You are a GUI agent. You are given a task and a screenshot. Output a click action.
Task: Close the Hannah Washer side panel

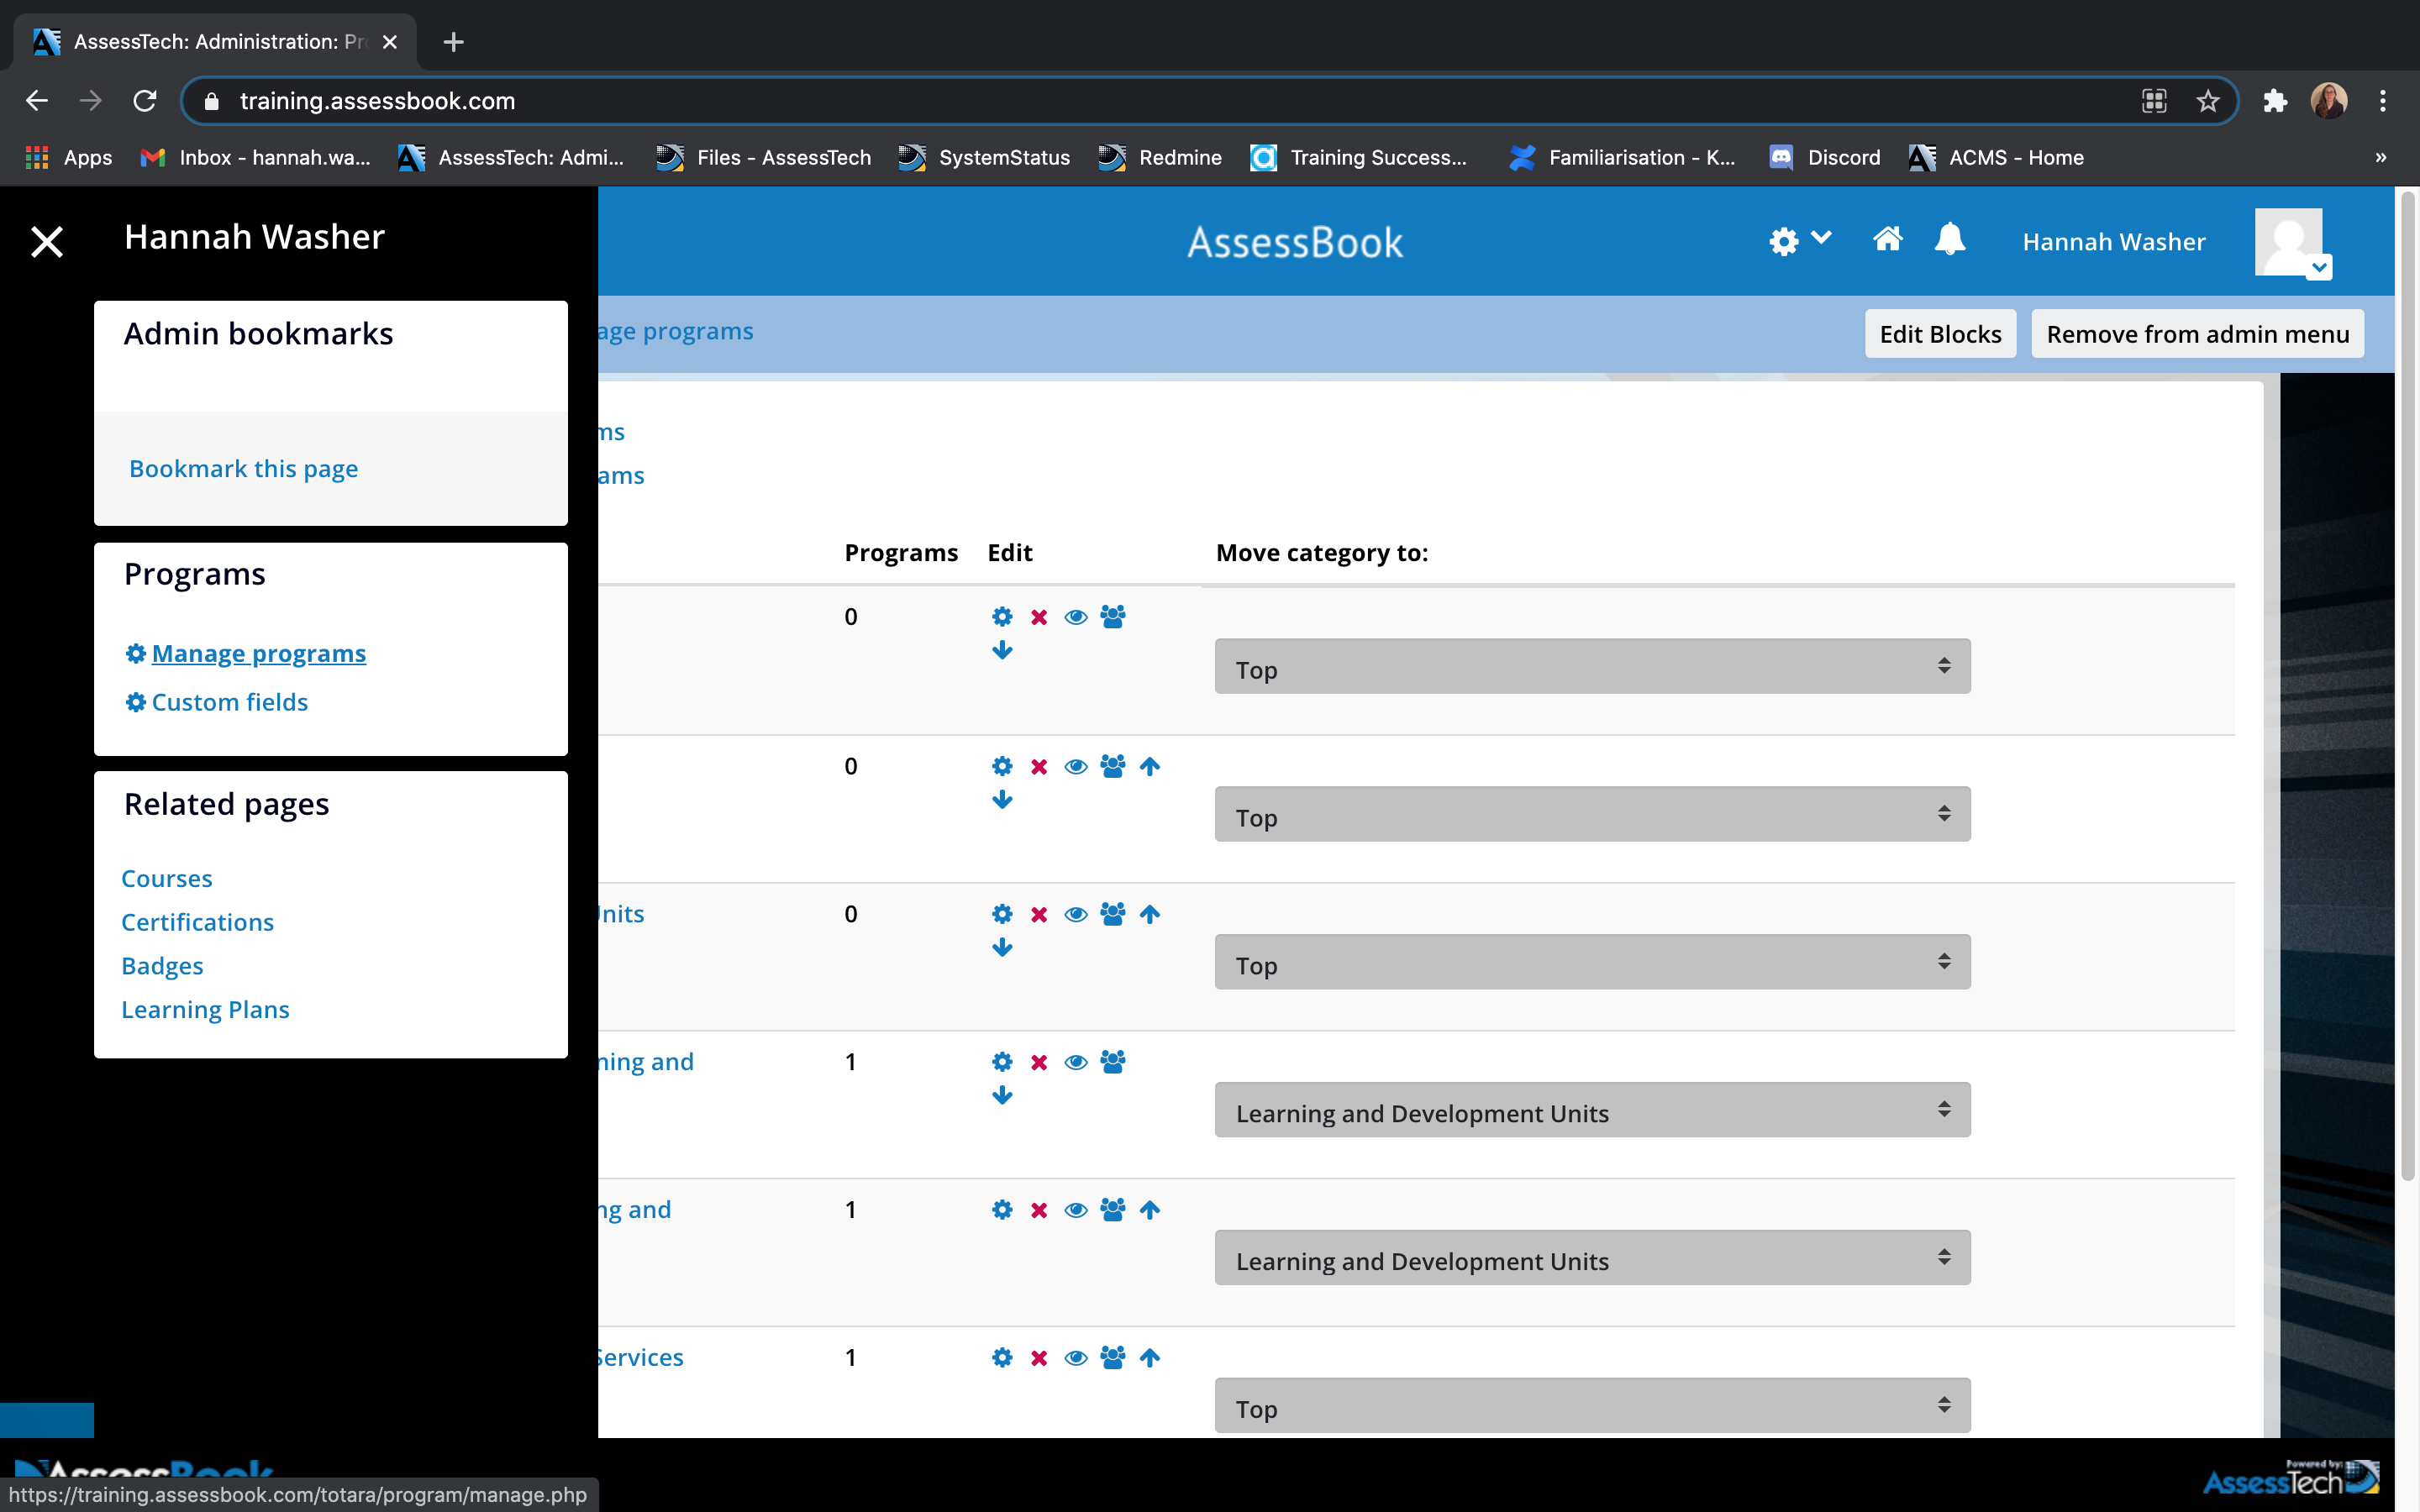coord(47,241)
